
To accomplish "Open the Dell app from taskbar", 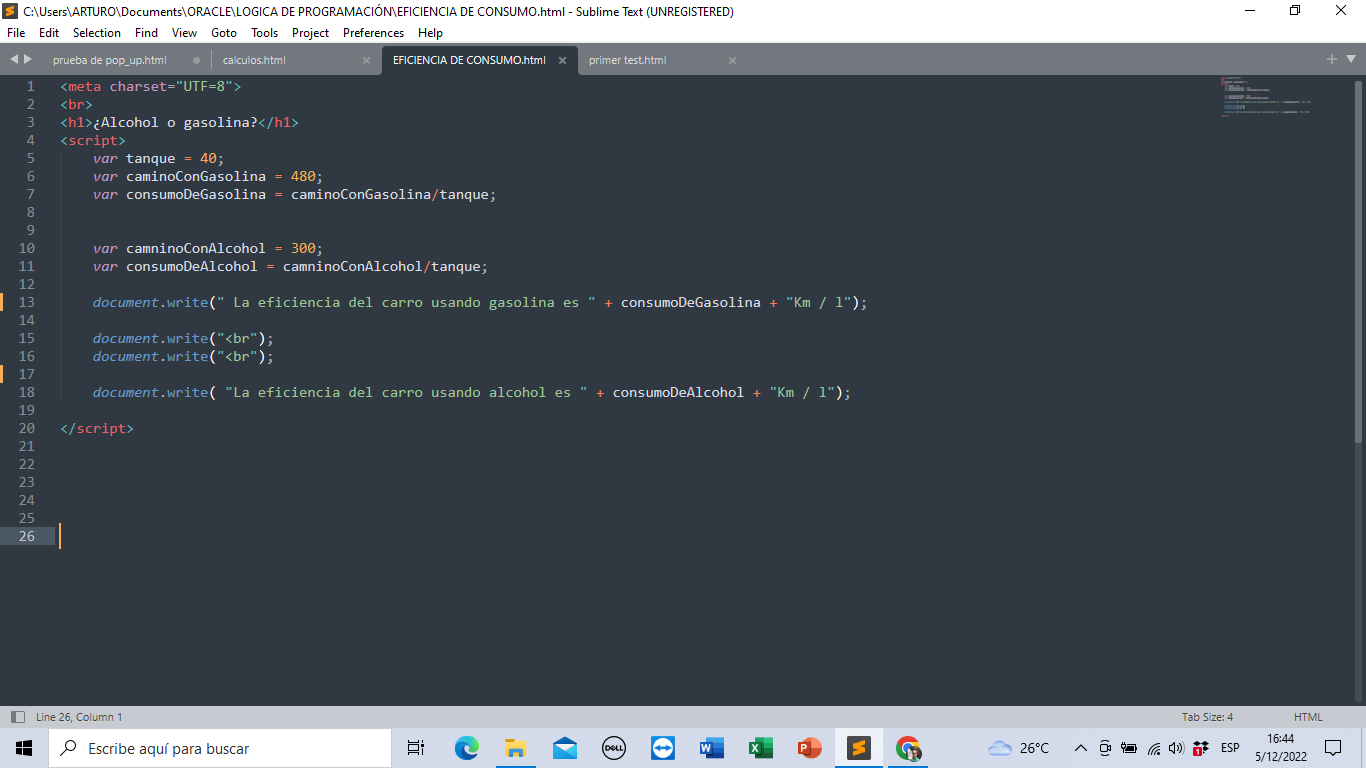I will tap(613, 748).
